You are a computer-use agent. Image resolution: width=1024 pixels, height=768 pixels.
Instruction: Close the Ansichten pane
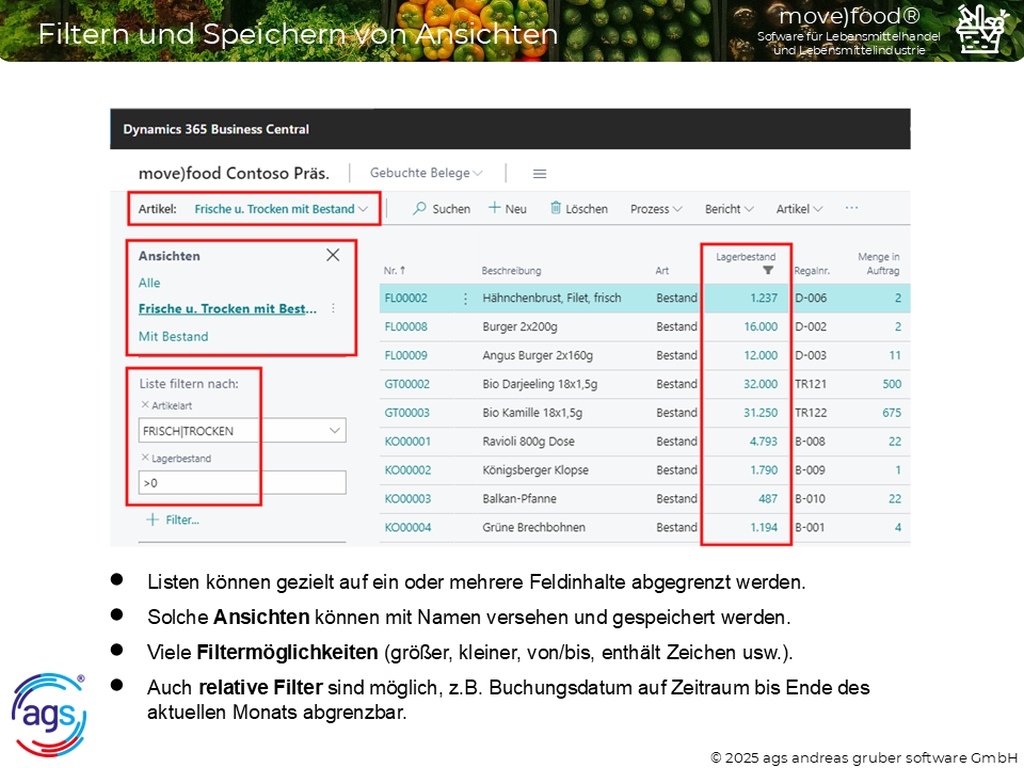click(333, 255)
